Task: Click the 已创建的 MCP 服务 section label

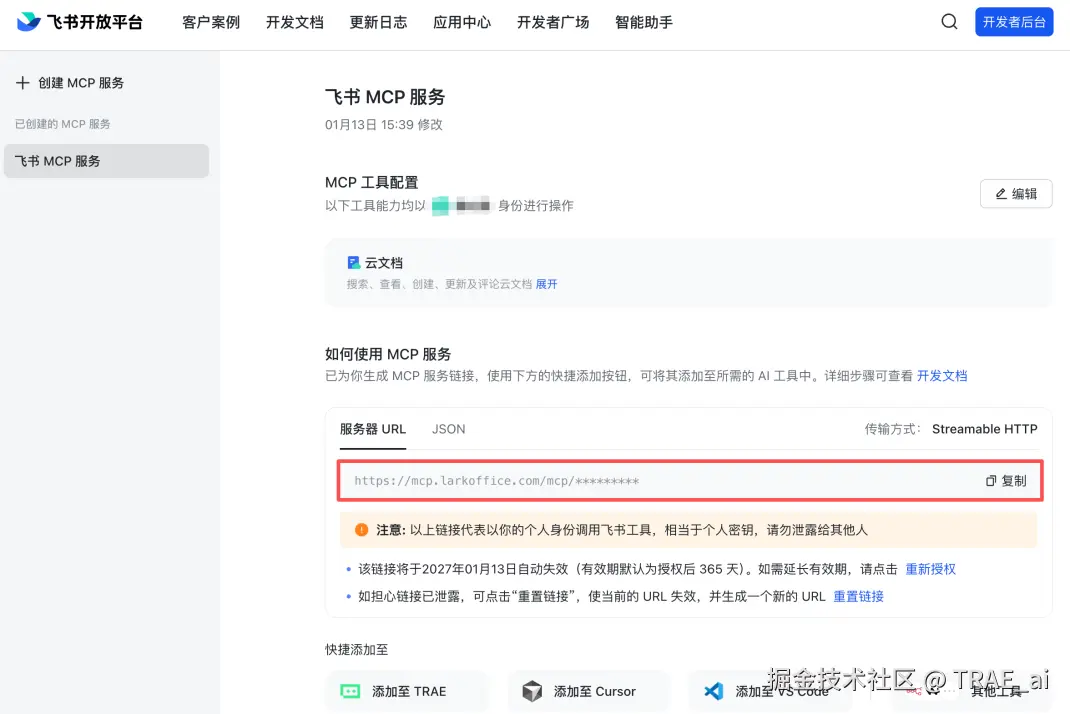Action: 63,124
